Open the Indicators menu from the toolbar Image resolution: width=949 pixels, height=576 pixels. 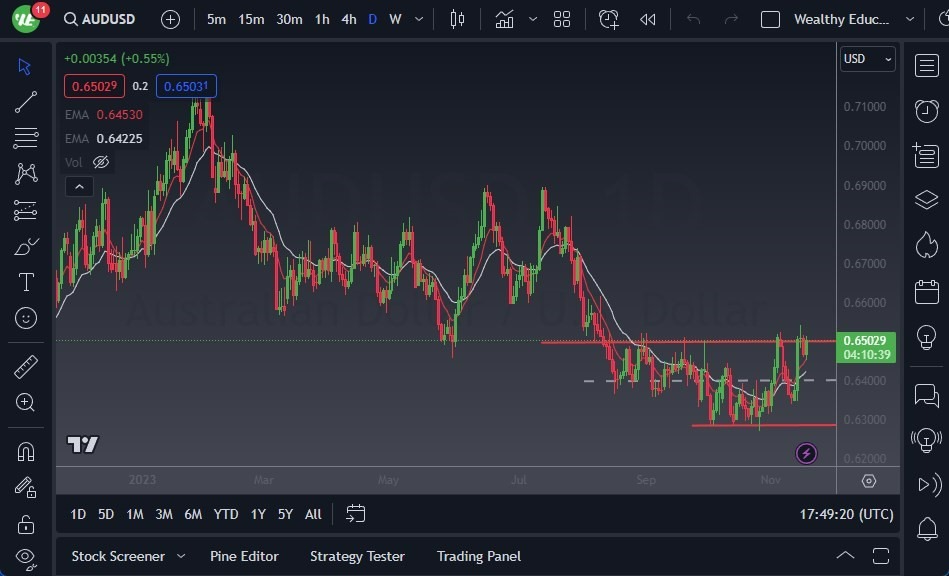click(x=504, y=18)
